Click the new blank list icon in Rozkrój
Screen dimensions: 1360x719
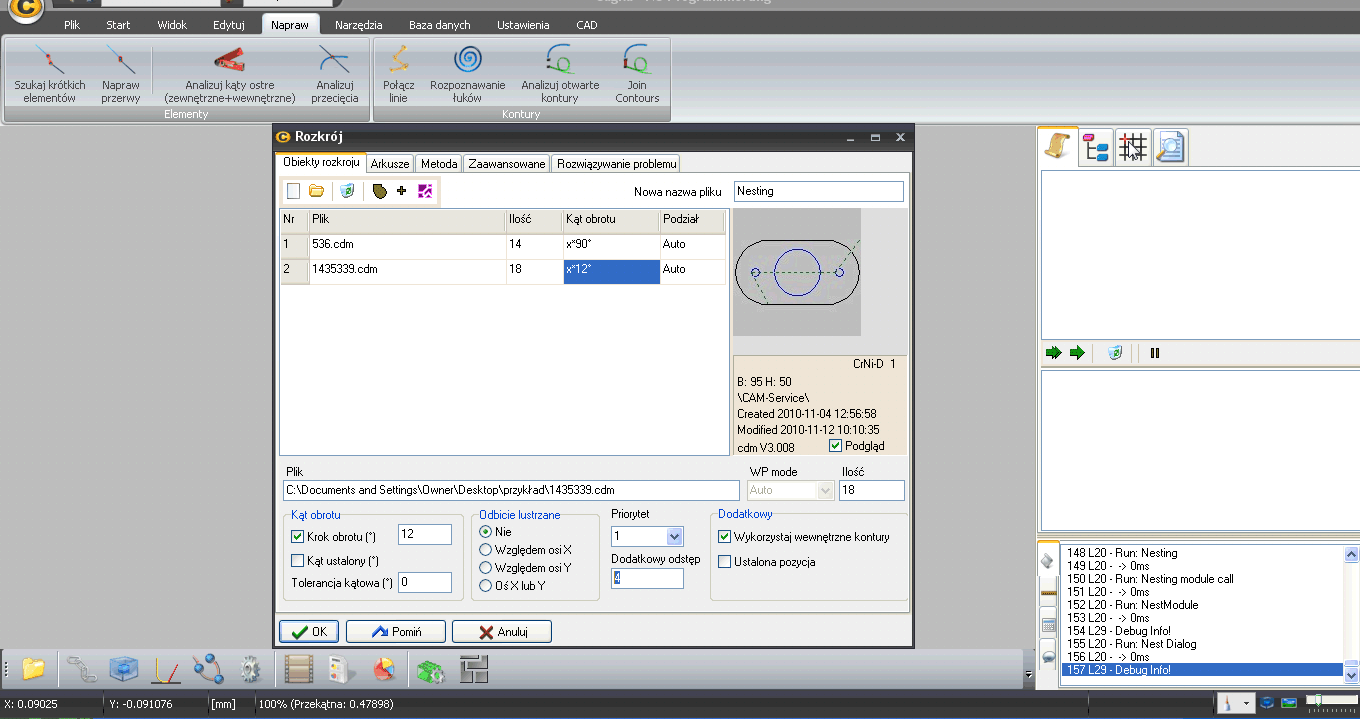294,191
